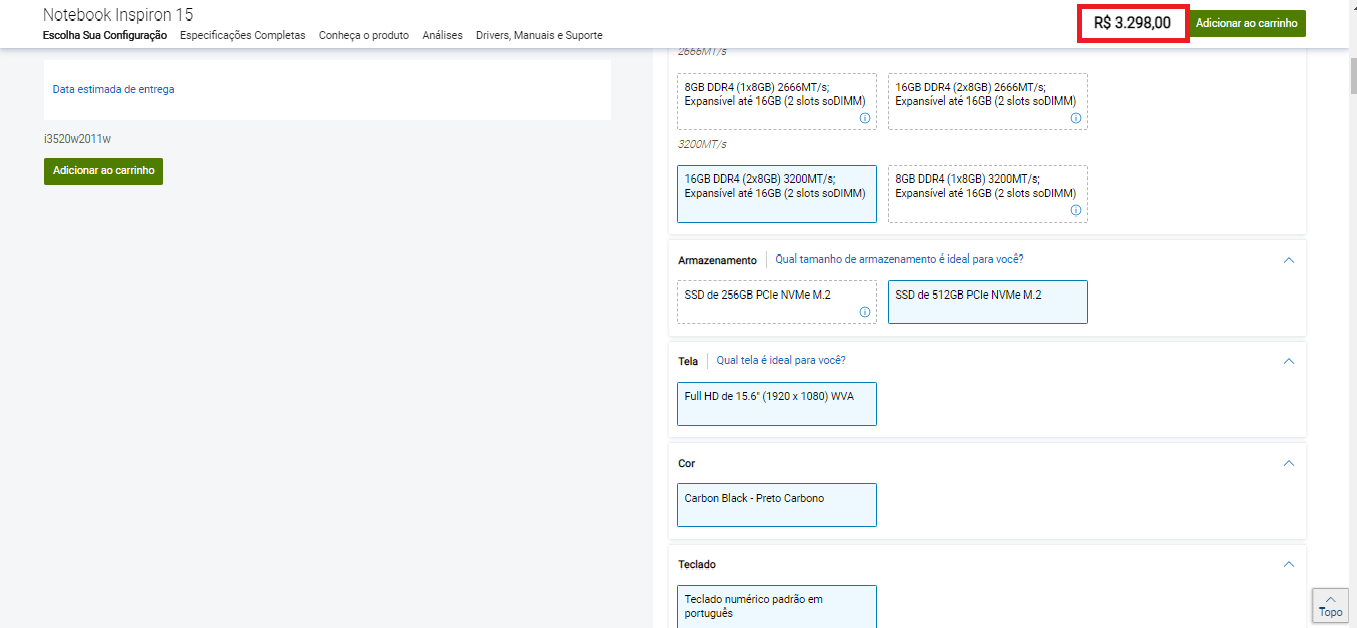Image resolution: width=1357 pixels, height=628 pixels.
Task: Open Data estimada de entrega link
Action: (x=113, y=89)
